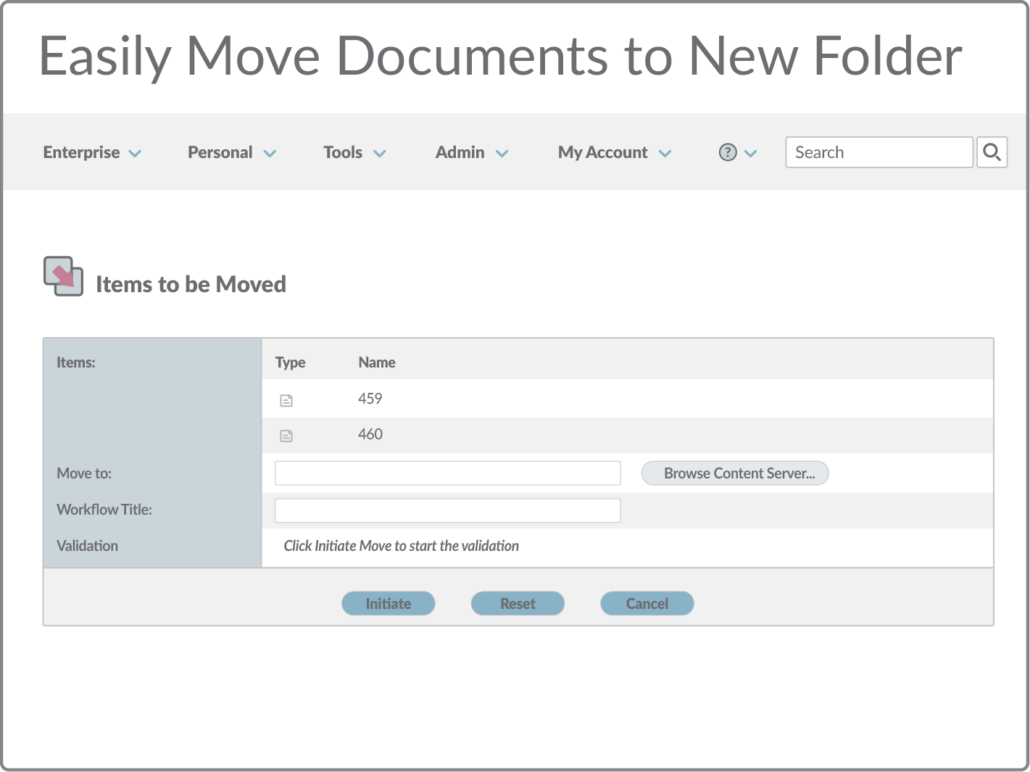Screen dimensions: 1030x772
Task: Open the Tools menu
Action: tap(342, 152)
